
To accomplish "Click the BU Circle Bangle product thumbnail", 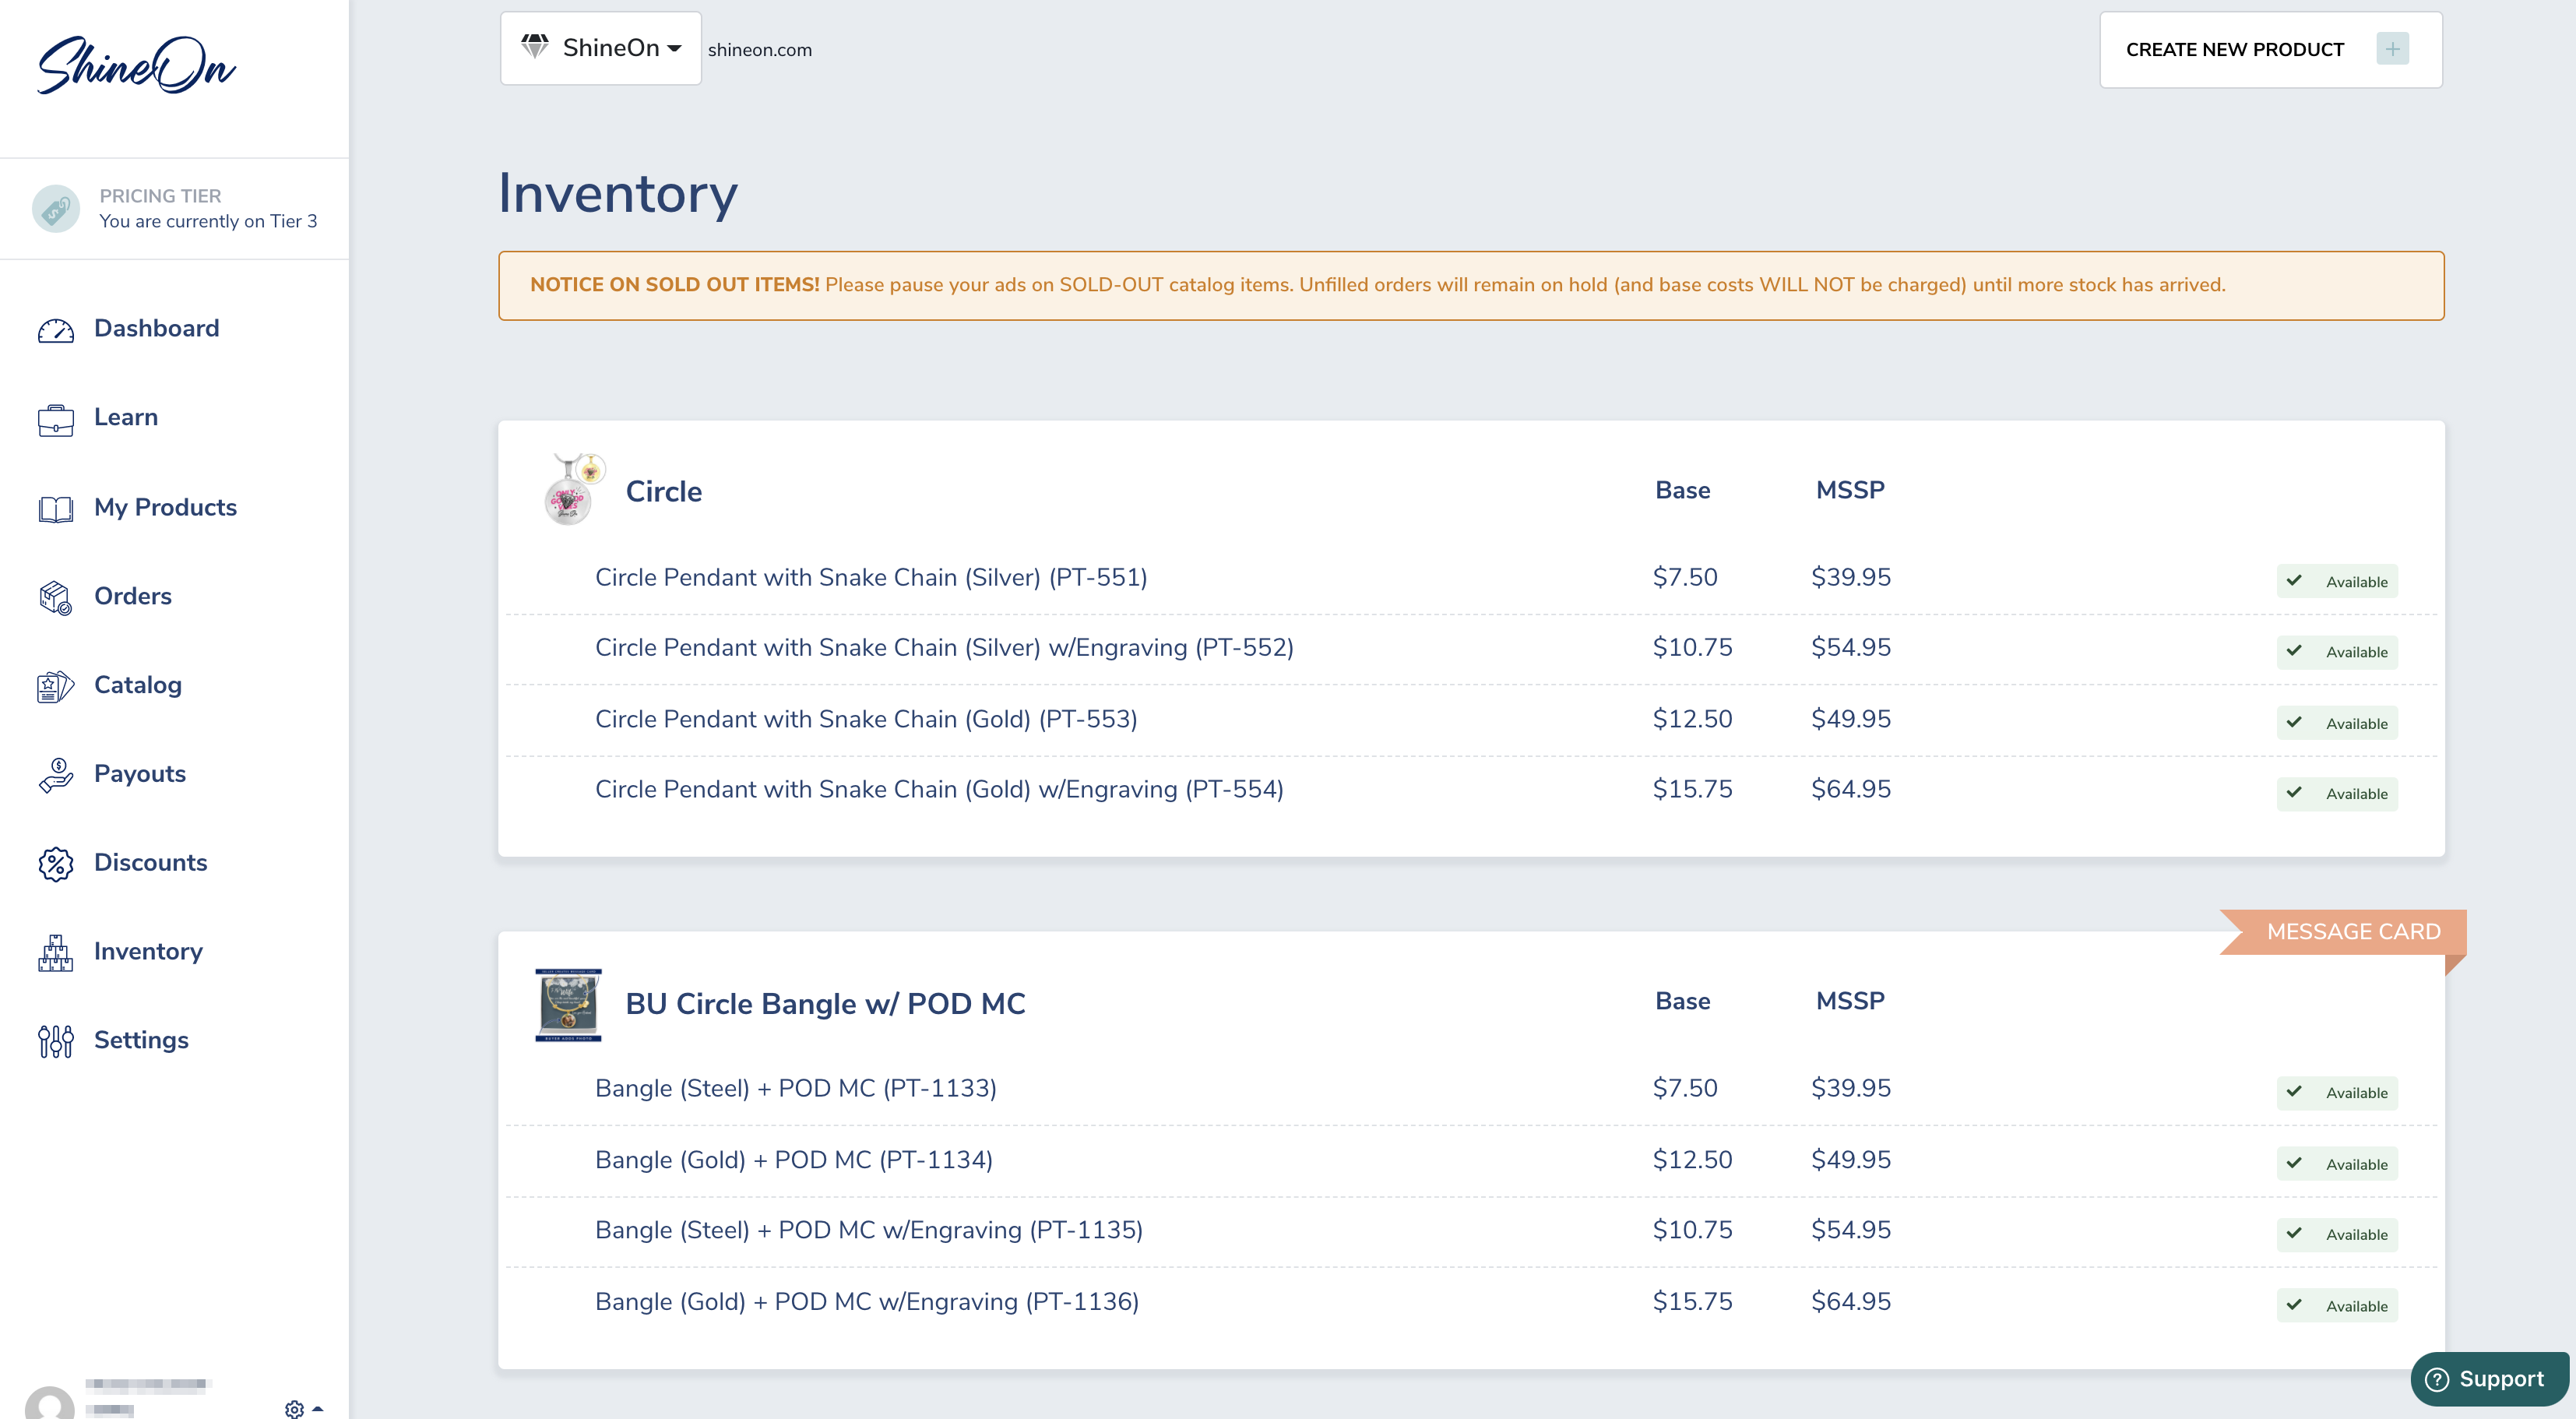I will tap(568, 1004).
